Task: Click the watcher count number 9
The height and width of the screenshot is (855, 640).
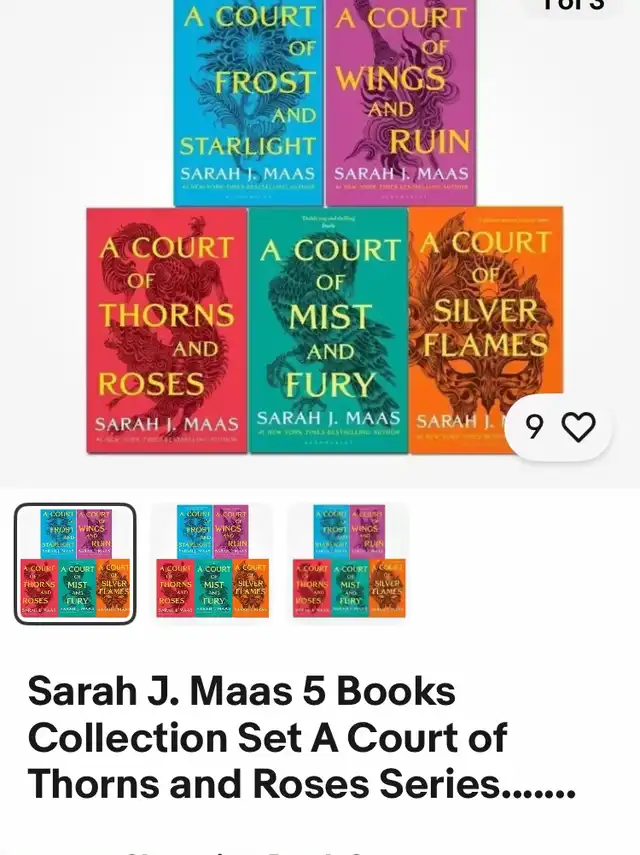Action: click(x=535, y=427)
